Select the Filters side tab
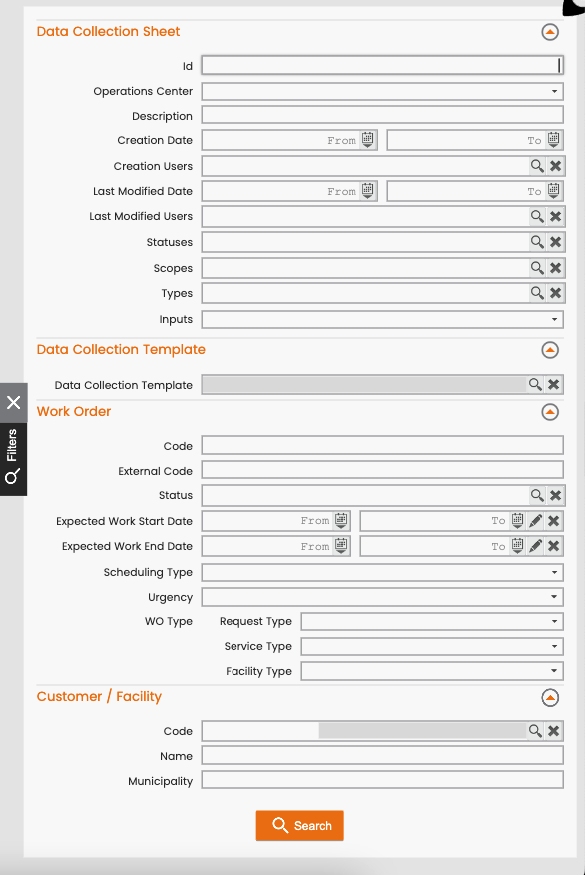This screenshot has height=875, width=585. click(x=13, y=459)
